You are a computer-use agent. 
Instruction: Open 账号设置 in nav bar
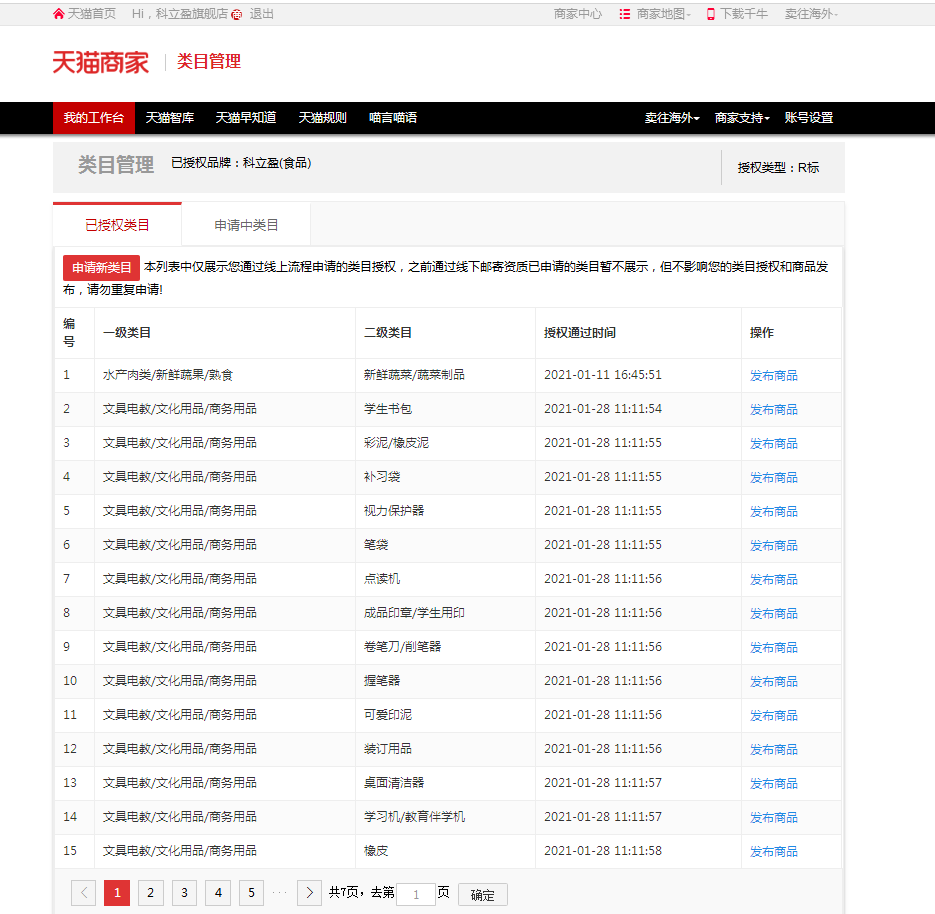tap(809, 118)
